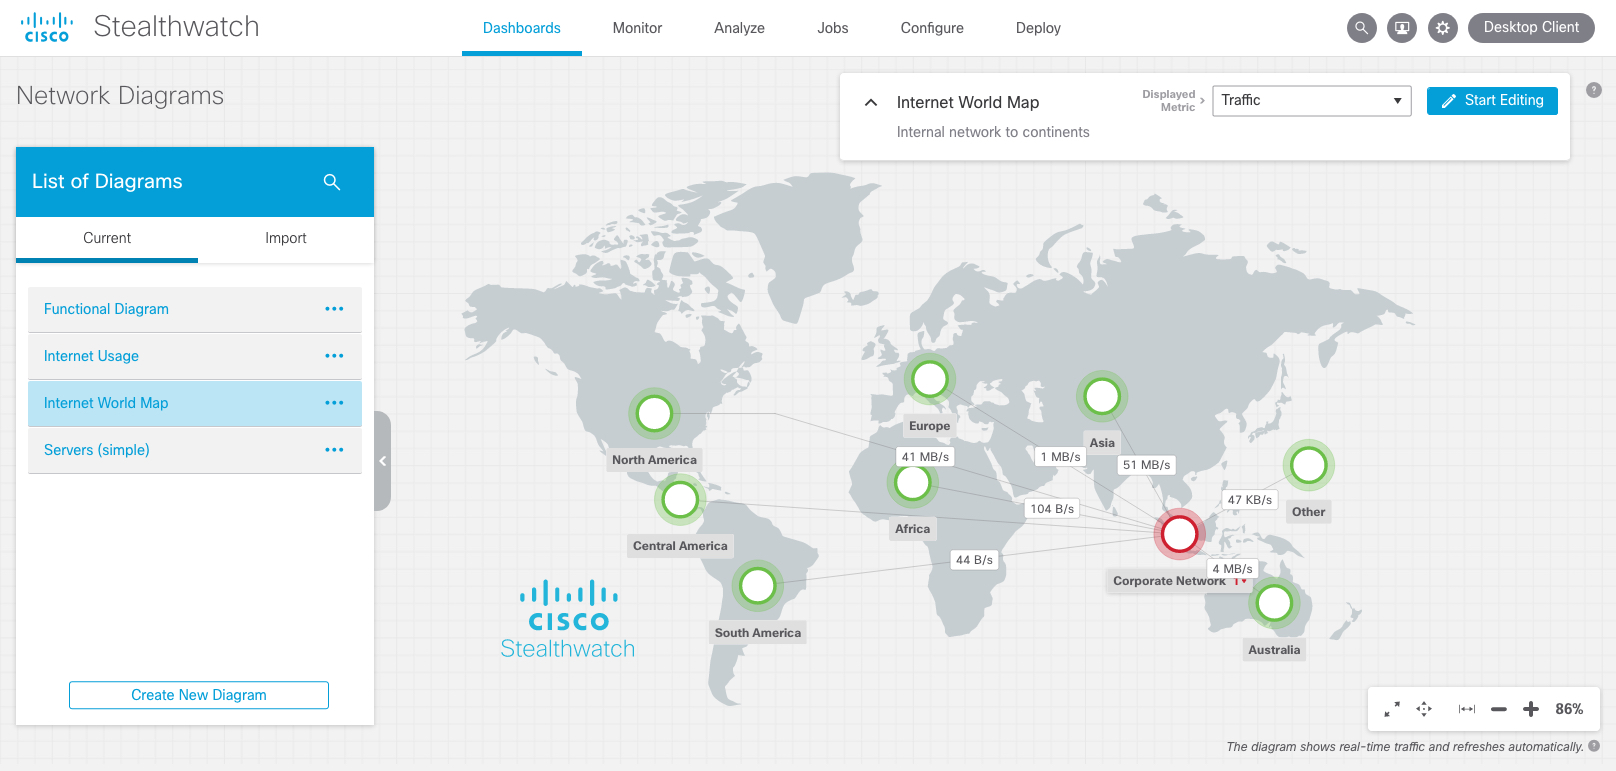Fit diagram to width

coord(1466,709)
